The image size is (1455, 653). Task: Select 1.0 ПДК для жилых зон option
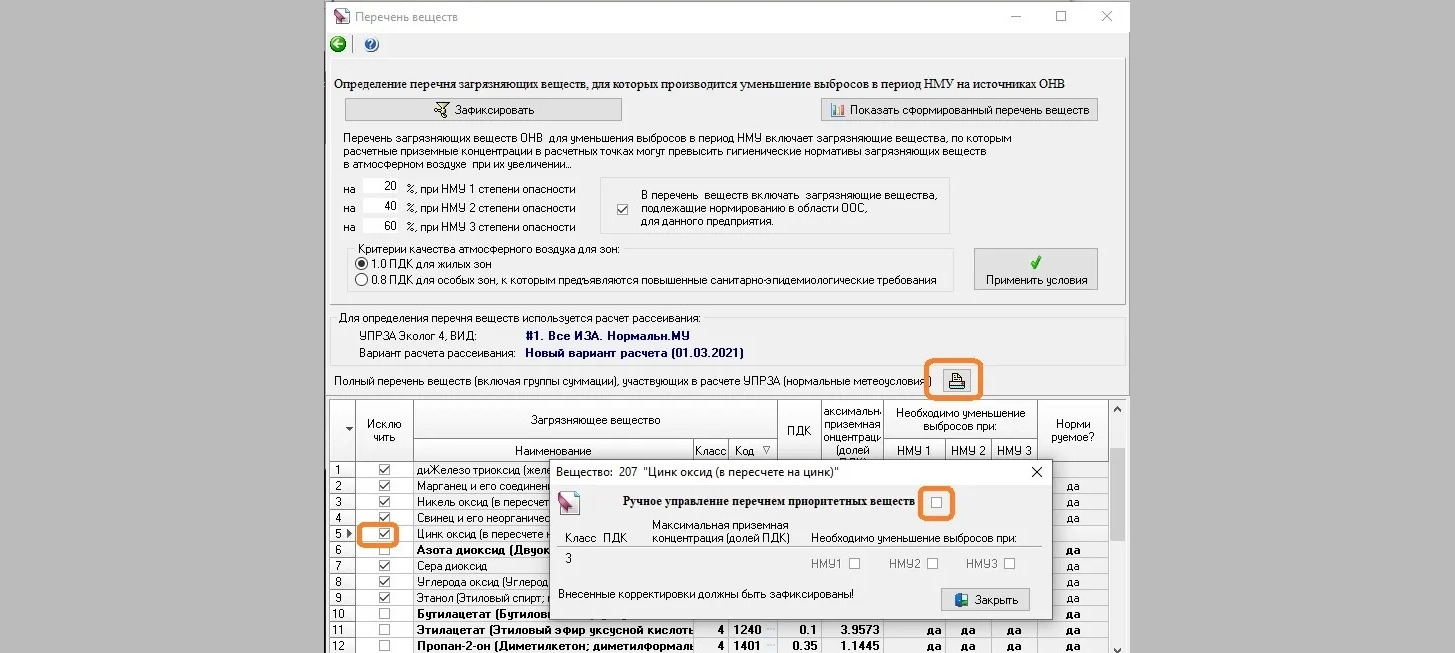pyautogui.click(x=424, y=264)
